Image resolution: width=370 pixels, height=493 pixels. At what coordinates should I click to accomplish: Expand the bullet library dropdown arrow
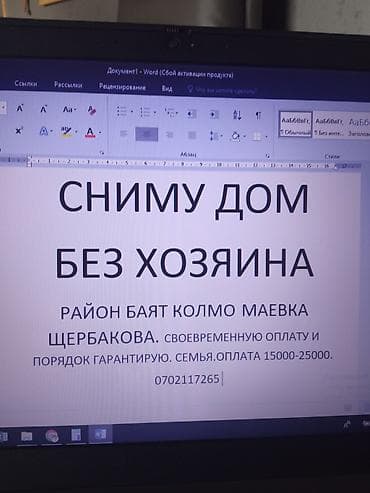[131, 112]
